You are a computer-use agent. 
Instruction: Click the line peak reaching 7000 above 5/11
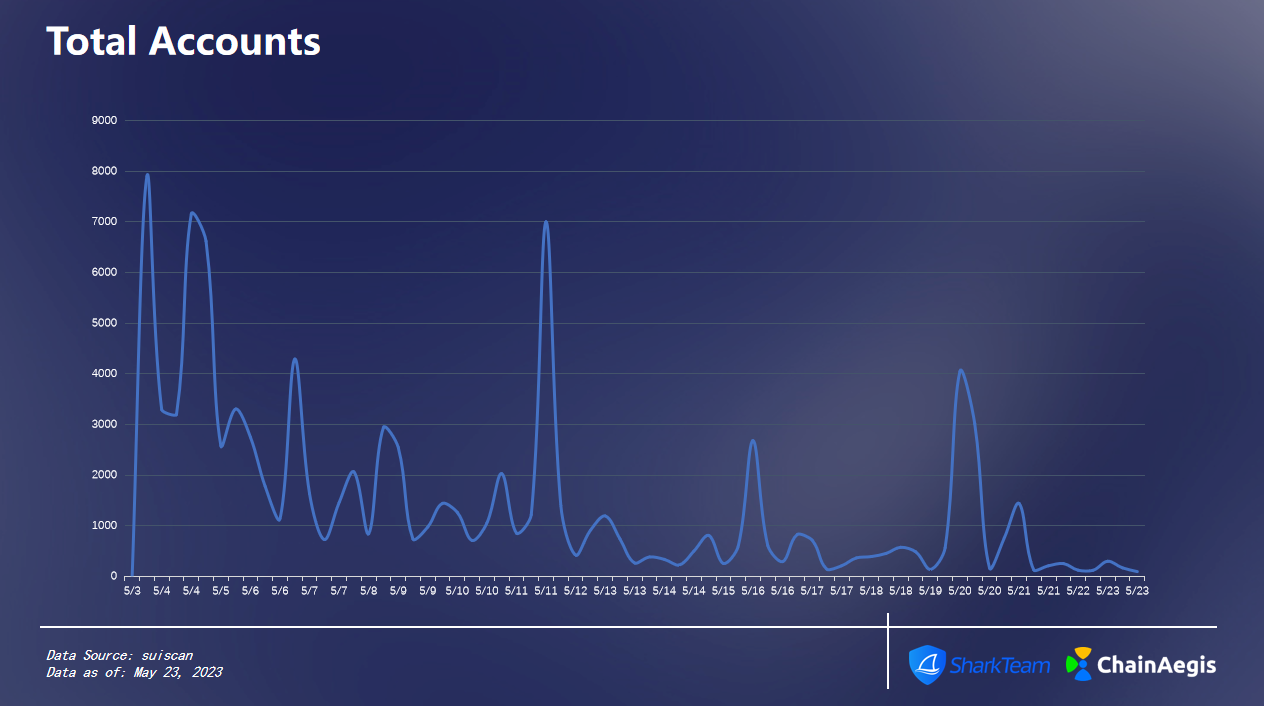546,222
